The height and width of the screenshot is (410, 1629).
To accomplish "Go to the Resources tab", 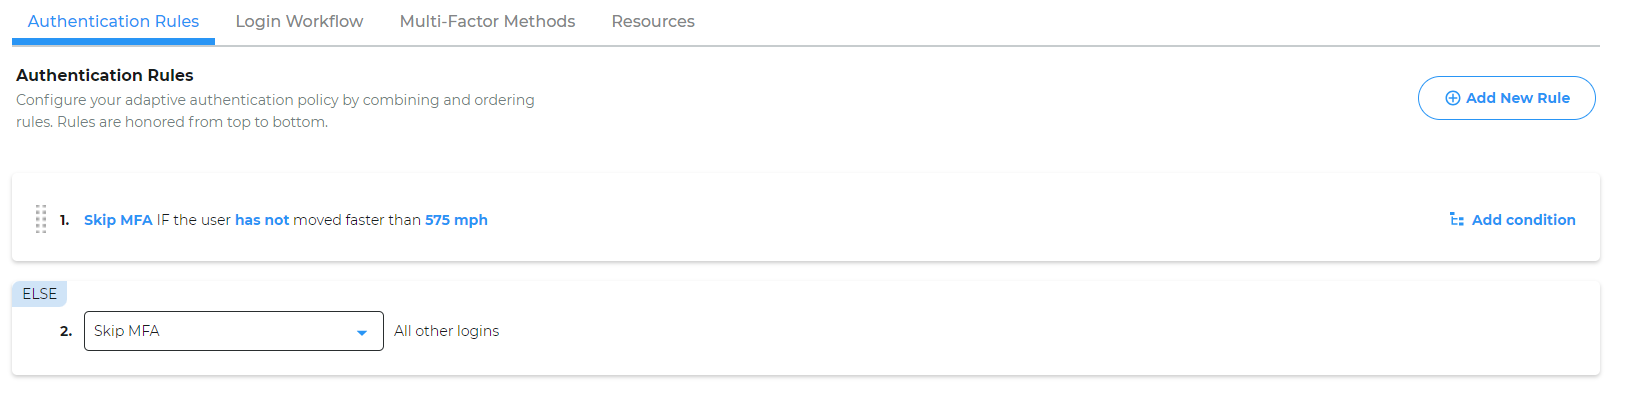I will tap(653, 21).
